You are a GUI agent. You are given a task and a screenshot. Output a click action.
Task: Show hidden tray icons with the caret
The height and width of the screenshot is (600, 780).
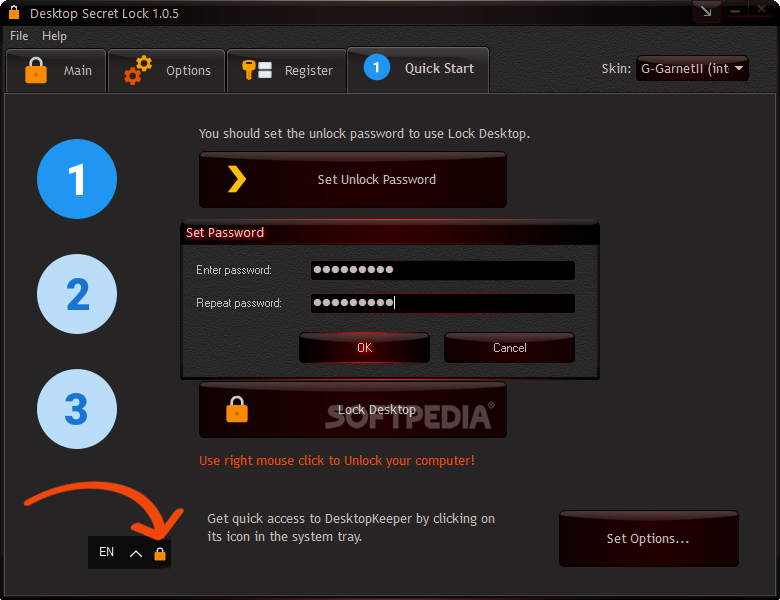[136, 553]
